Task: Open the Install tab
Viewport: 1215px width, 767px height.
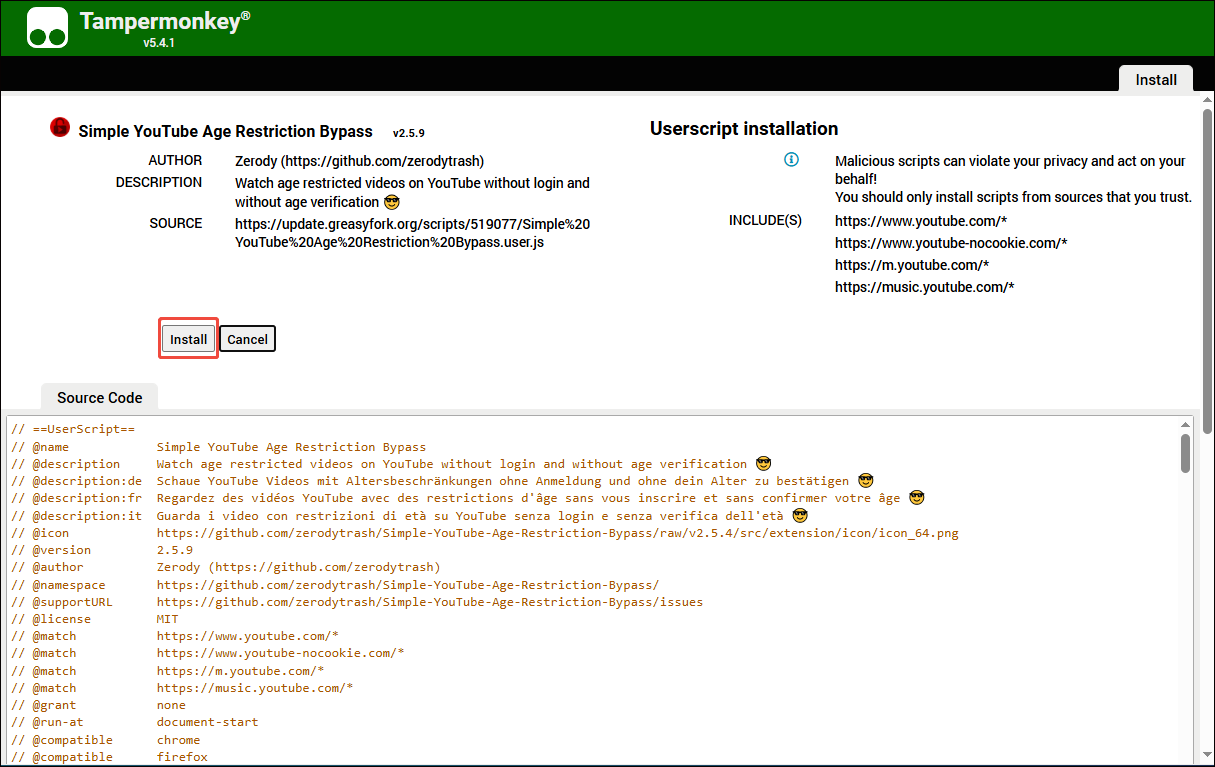Action: [x=1156, y=80]
